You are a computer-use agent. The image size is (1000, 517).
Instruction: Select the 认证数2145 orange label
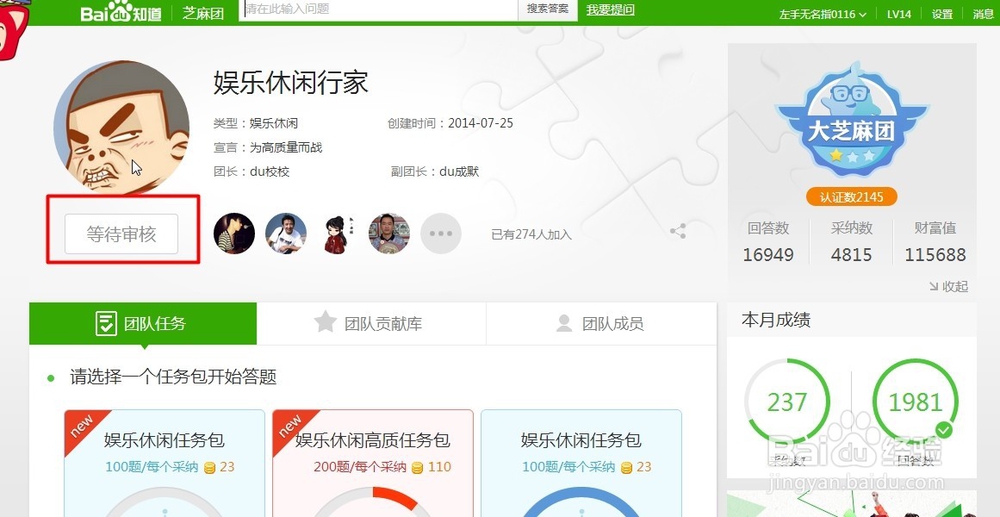(x=851, y=197)
